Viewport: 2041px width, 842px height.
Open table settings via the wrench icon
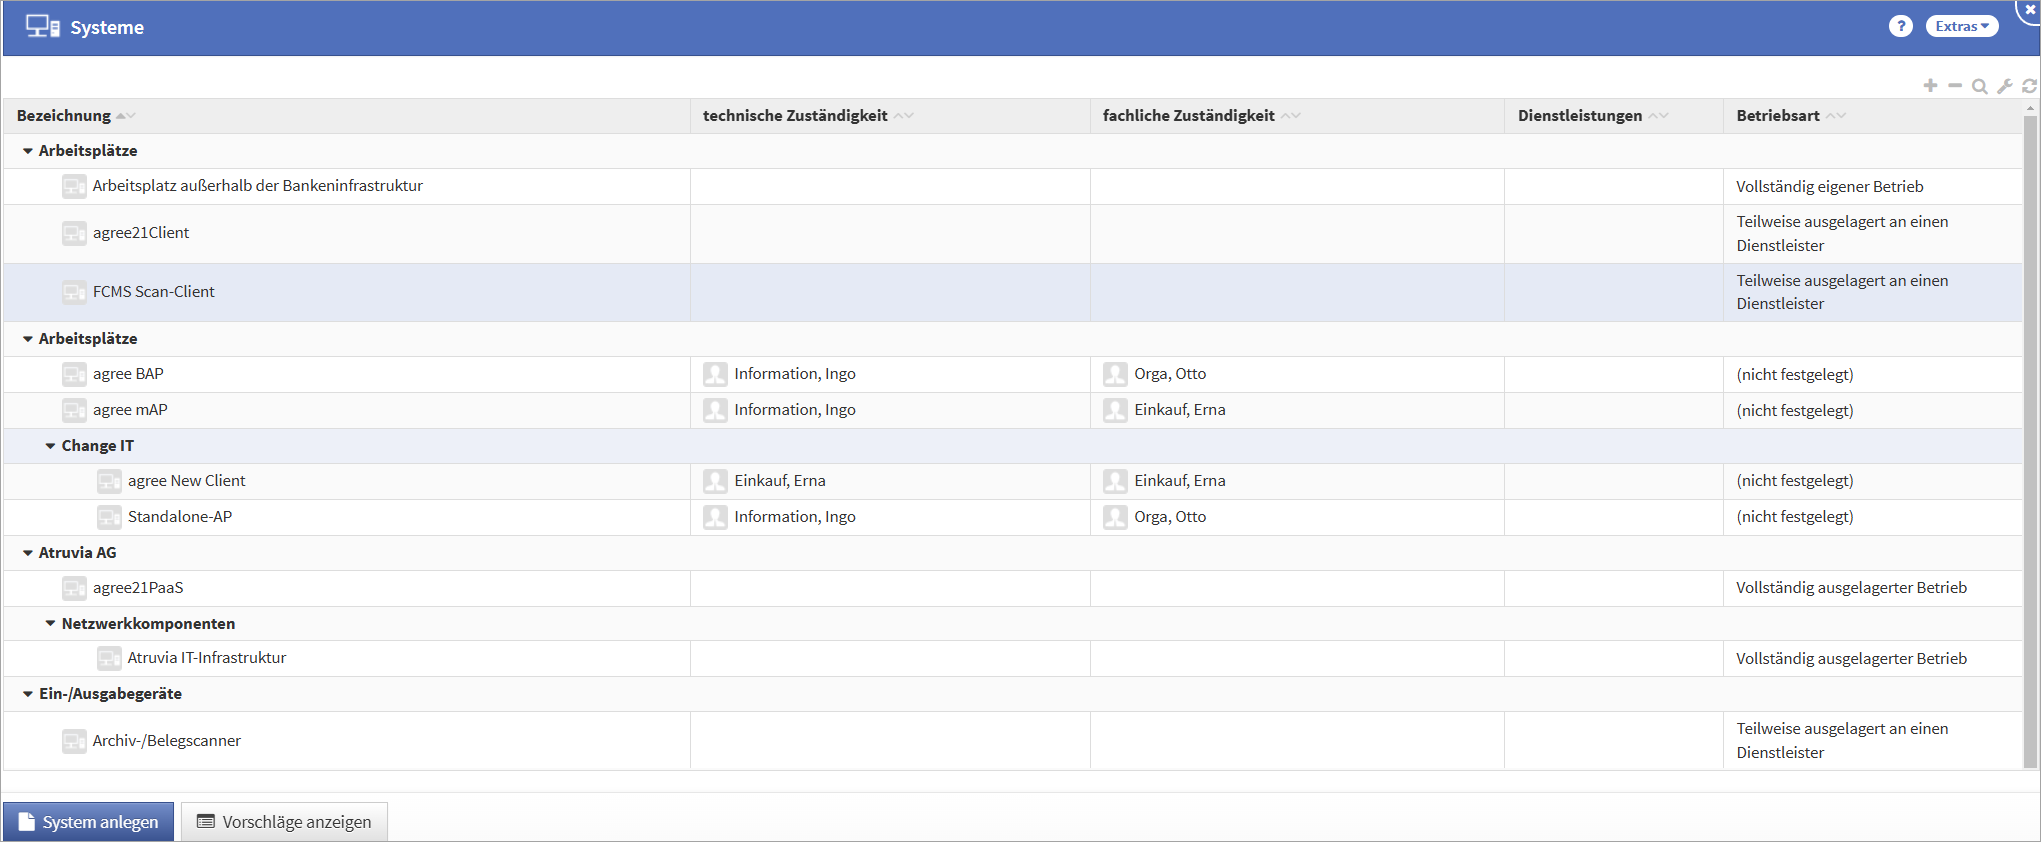click(x=2004, y=86)
